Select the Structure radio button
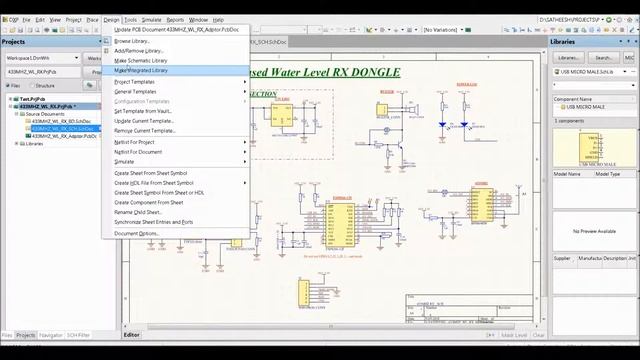 pos(32,86)
